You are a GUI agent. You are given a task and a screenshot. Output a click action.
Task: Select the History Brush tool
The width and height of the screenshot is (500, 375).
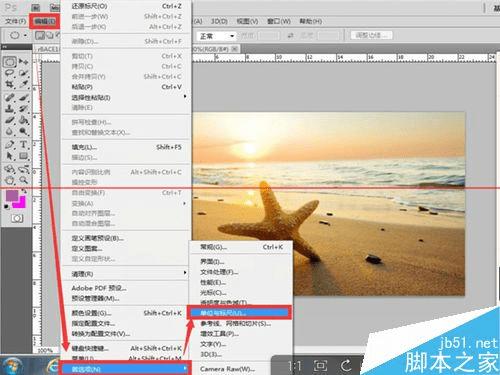[x=23, y=108]
